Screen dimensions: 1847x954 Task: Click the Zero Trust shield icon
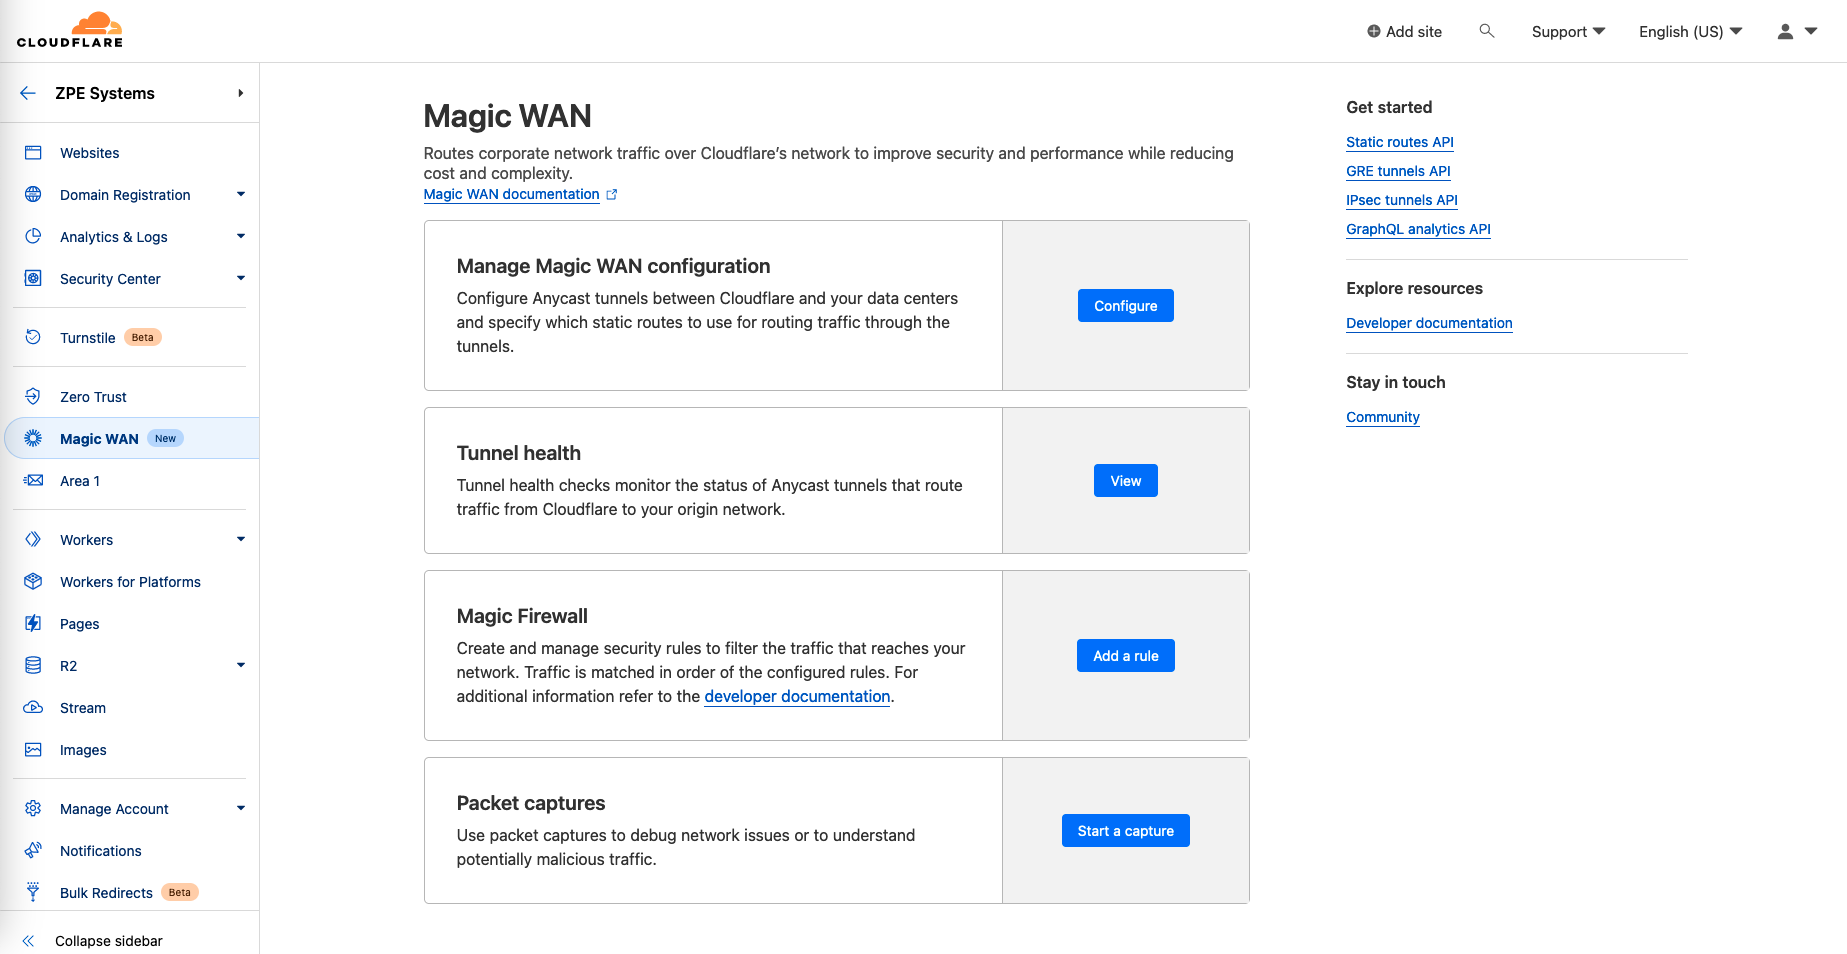point(33,397)
